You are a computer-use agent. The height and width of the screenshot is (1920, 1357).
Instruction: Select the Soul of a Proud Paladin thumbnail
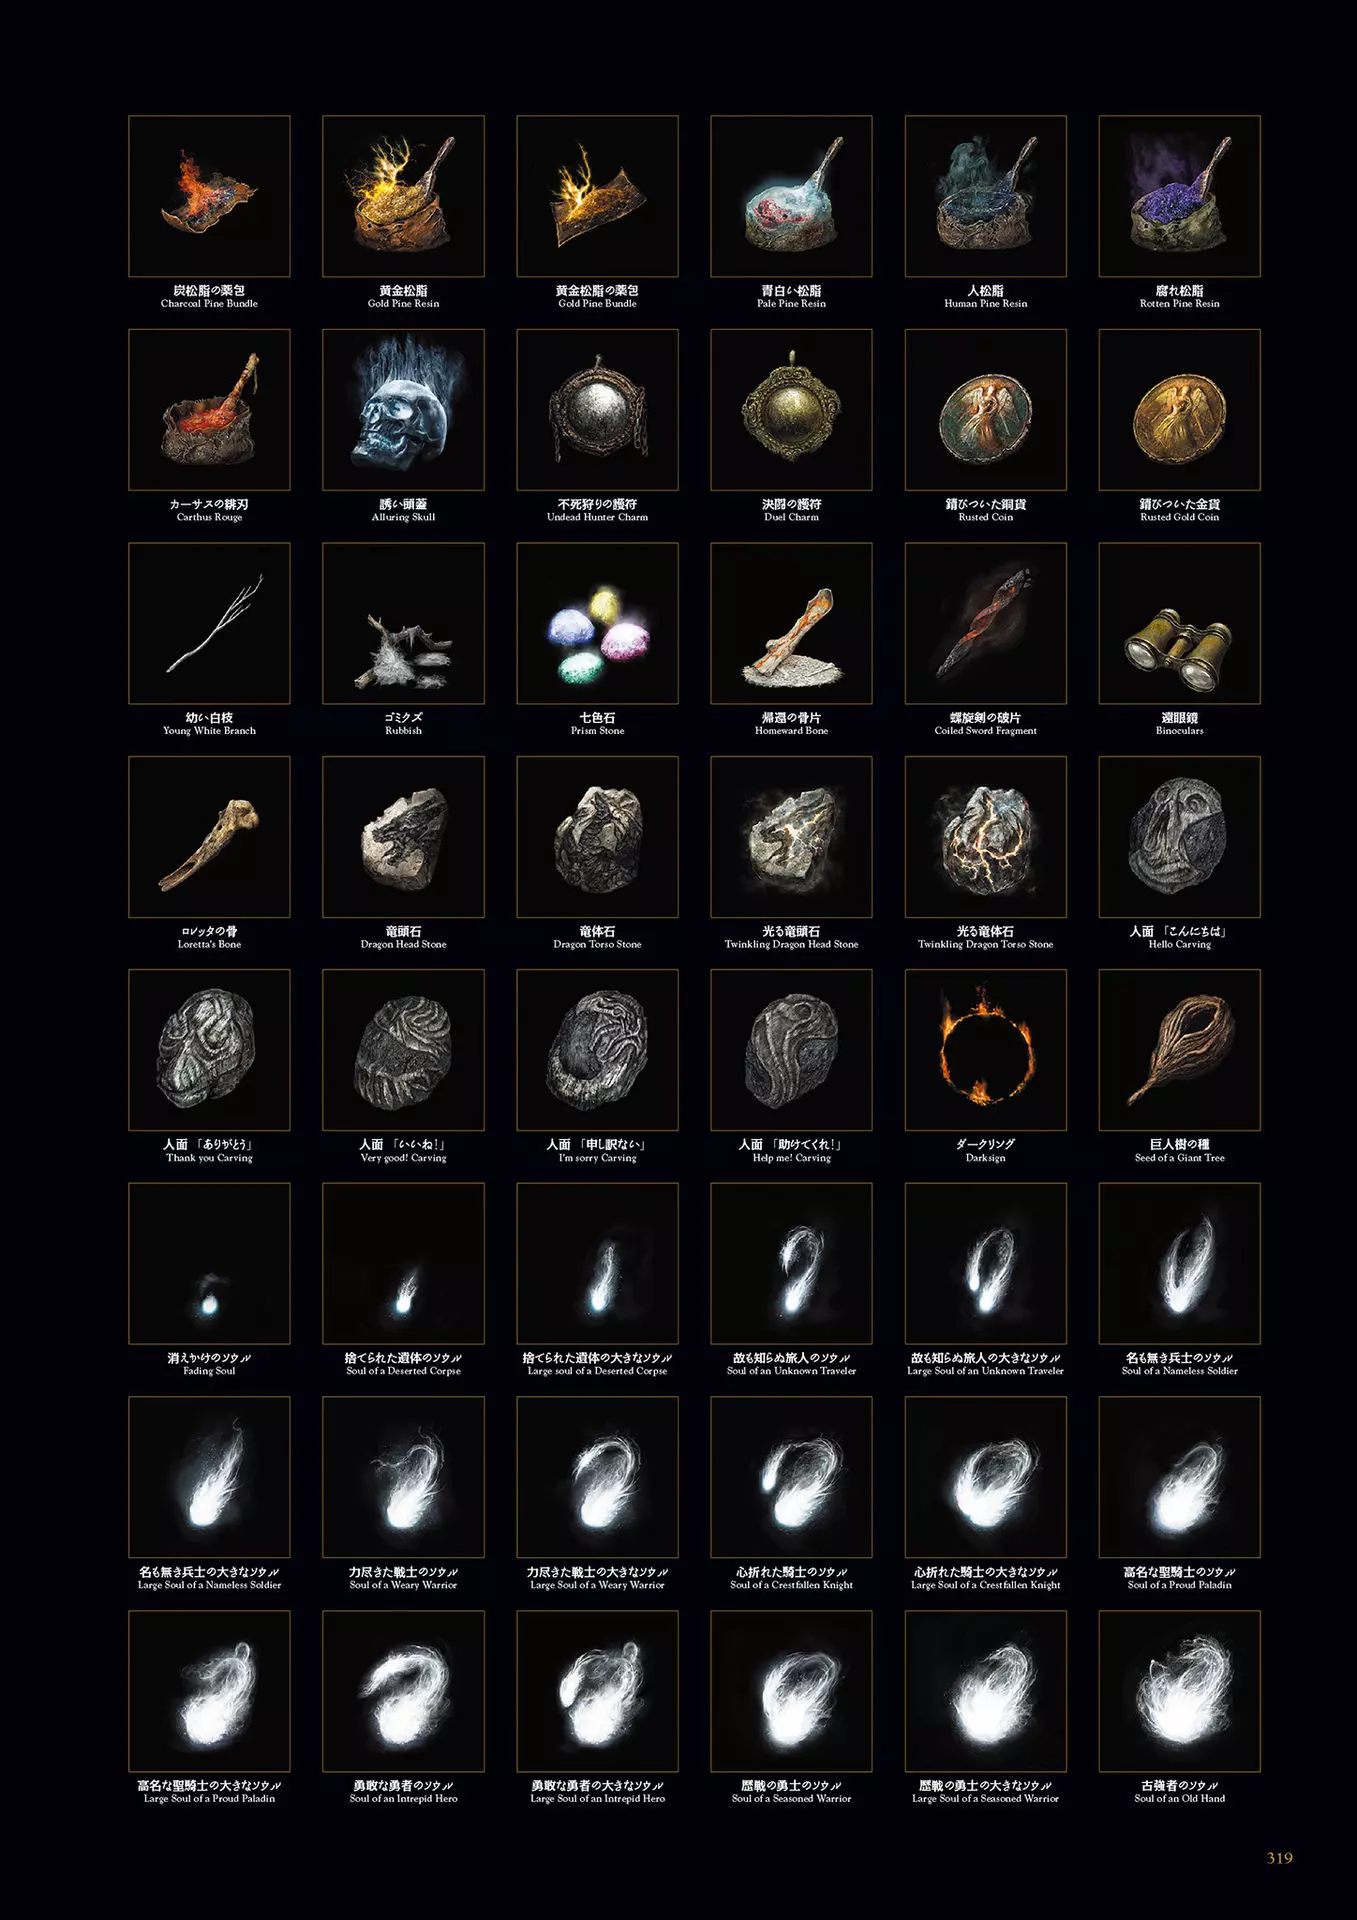(1179, 1477)
